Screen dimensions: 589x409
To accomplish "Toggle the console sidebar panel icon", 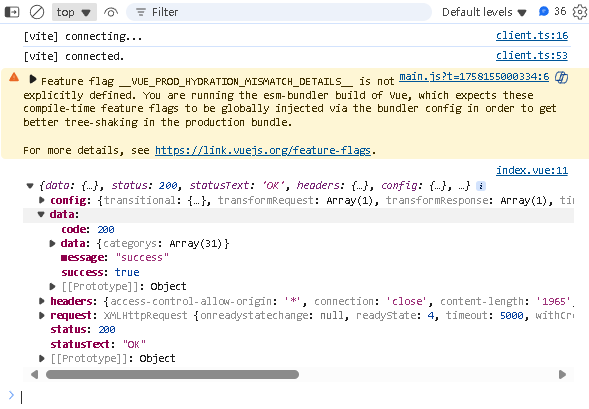I will (12, 12).
